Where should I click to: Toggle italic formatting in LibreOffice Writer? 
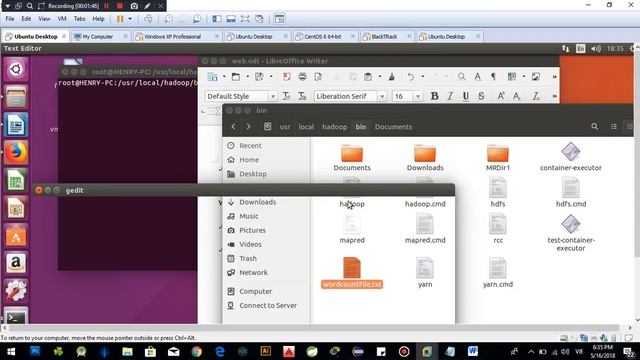450,96
